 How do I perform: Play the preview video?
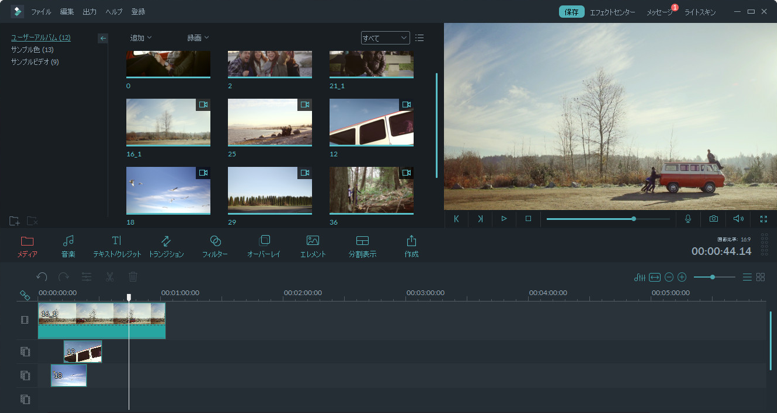[504, 219]
